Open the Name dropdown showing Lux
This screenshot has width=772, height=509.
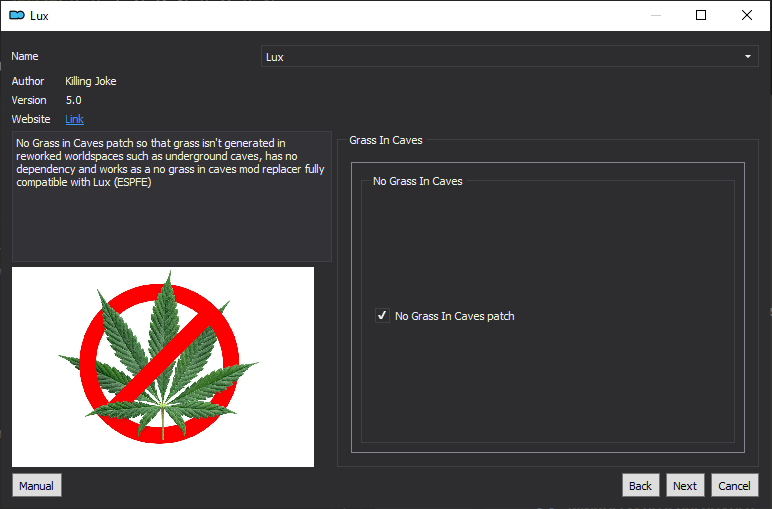pos(509,57)
